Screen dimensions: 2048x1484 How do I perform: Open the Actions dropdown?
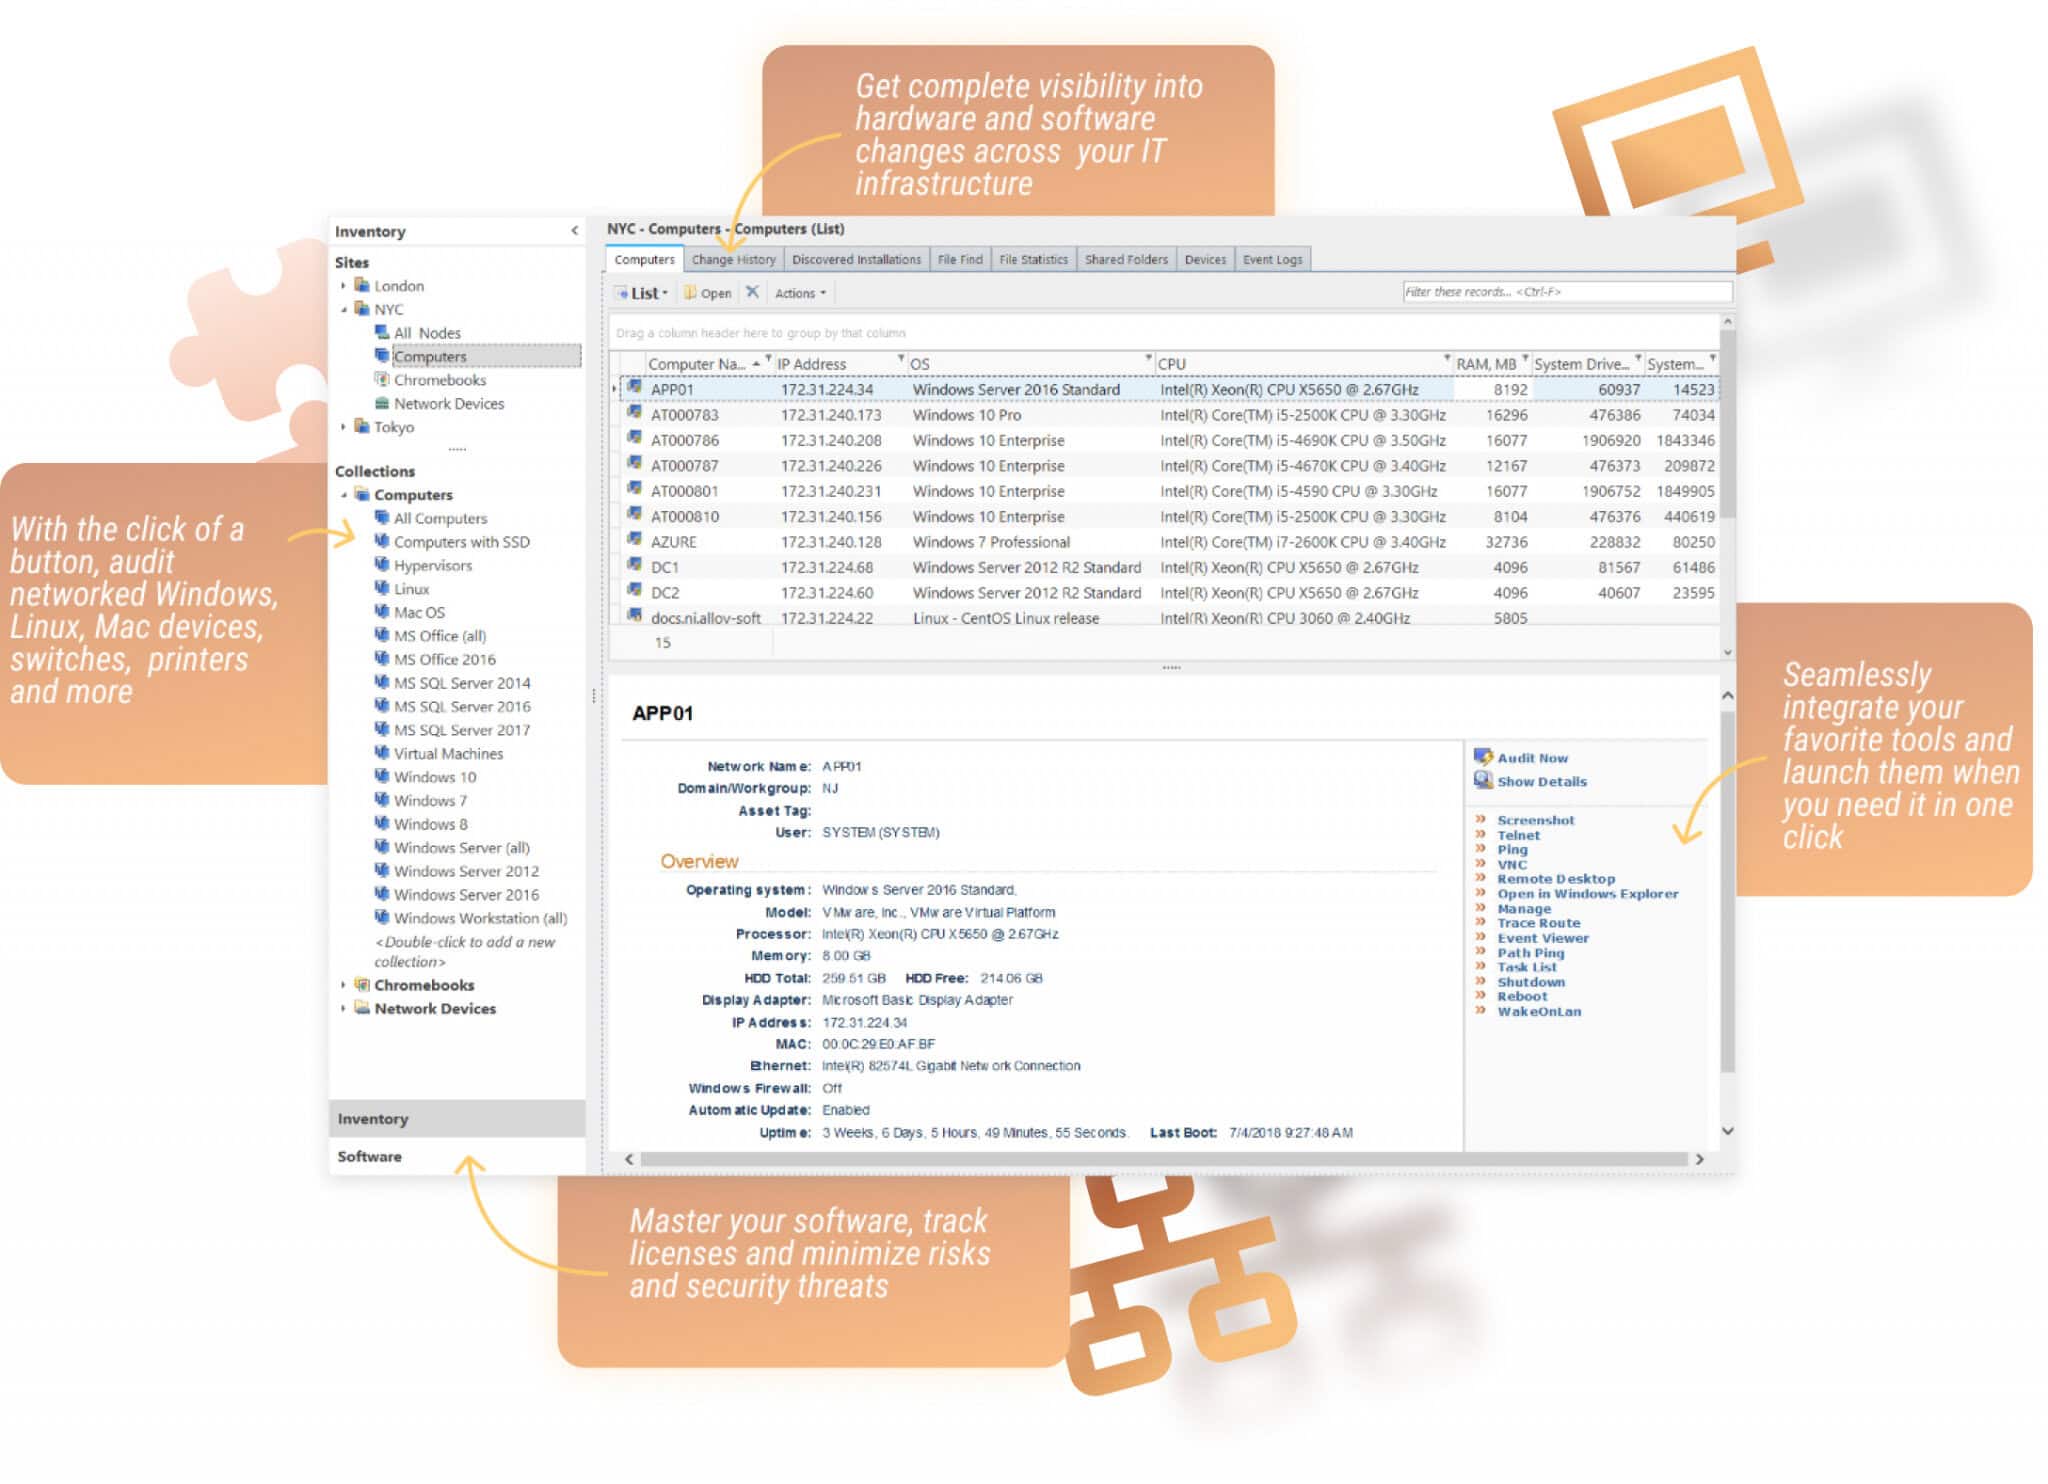coord(799,293)
